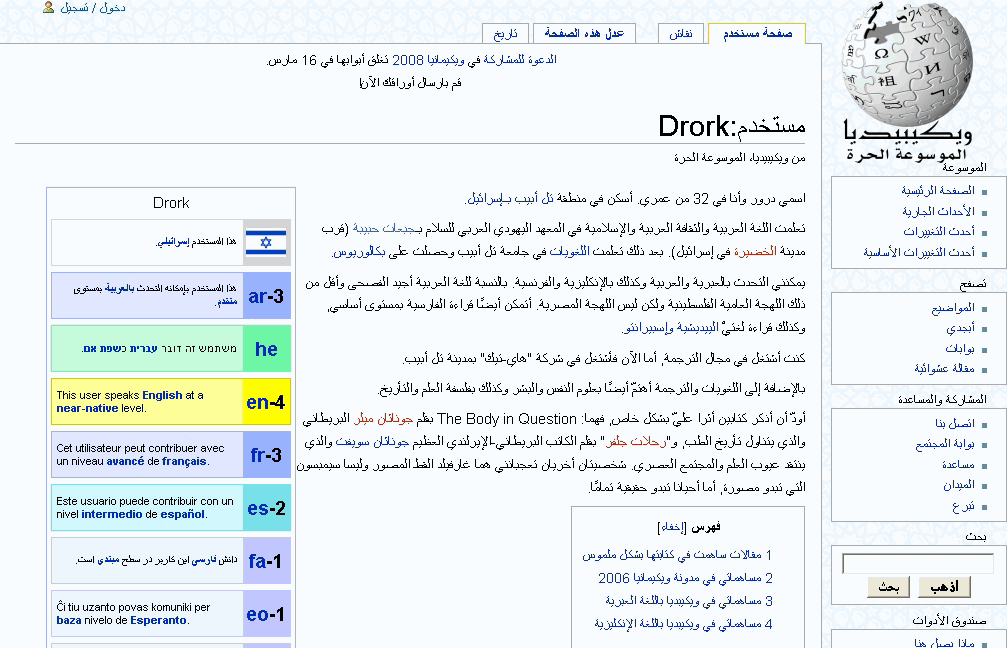Open the مقالة عشوائية random article link
The height and width of the screenshot is (648, 1007).
pos(945,368)
